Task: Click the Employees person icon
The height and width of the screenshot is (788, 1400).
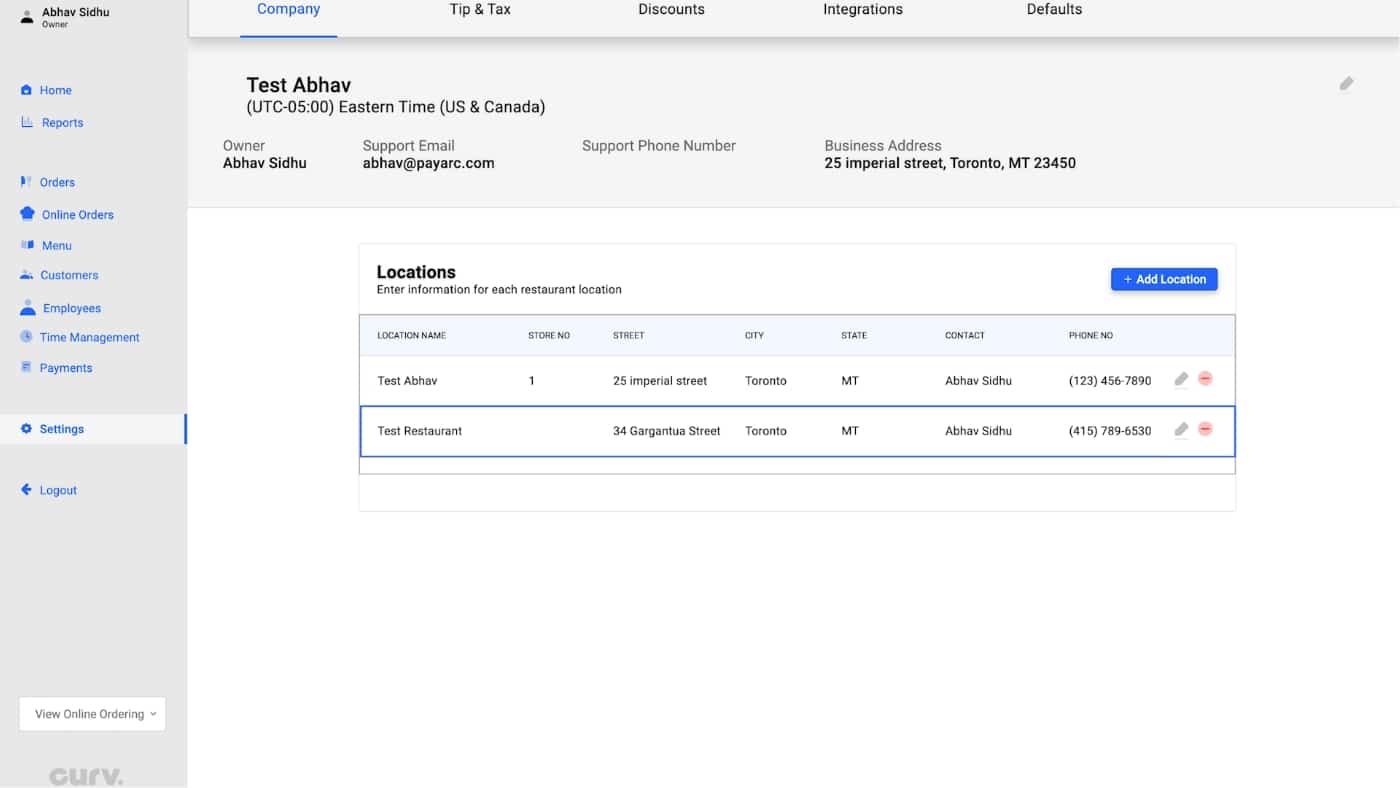Action: pyautogui.click(x=28, y=308)
